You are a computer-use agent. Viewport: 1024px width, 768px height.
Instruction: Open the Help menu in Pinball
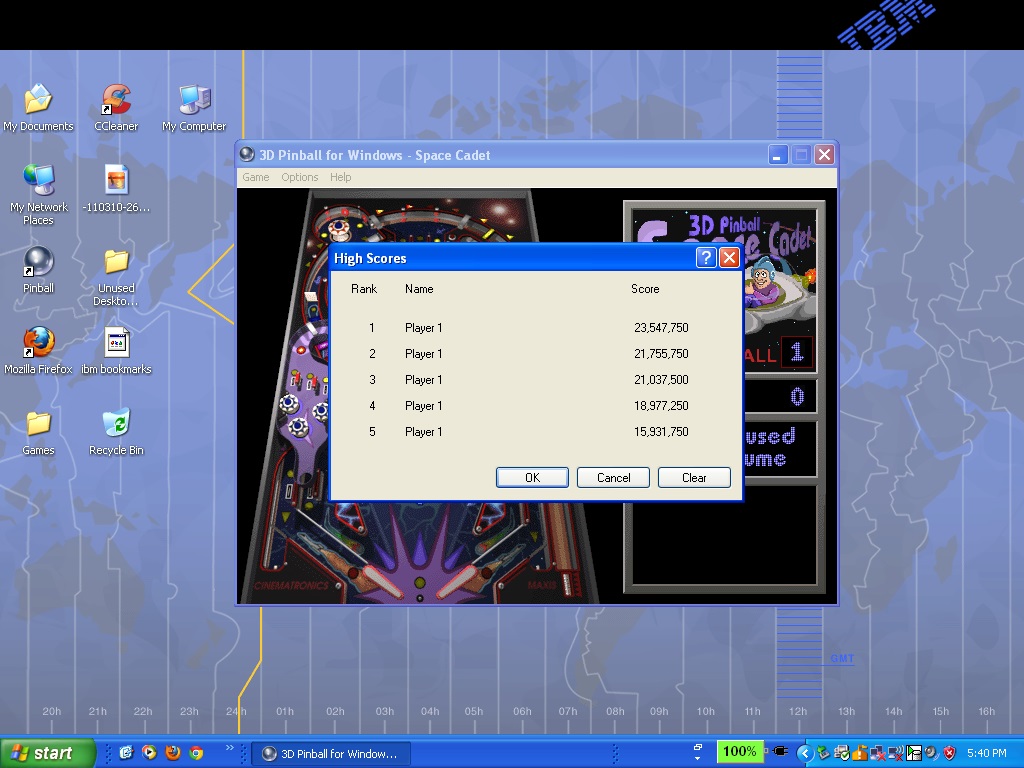click(341, 177)
